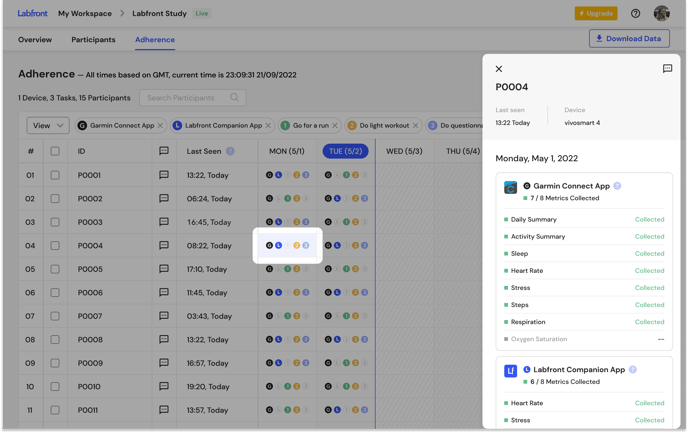
Task: Open the comment icon for P0005
Action: (x=164, y=269)
